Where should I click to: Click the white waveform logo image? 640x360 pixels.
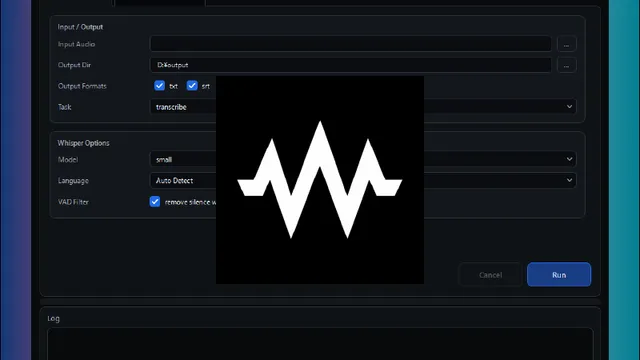(x=320, y=180)
